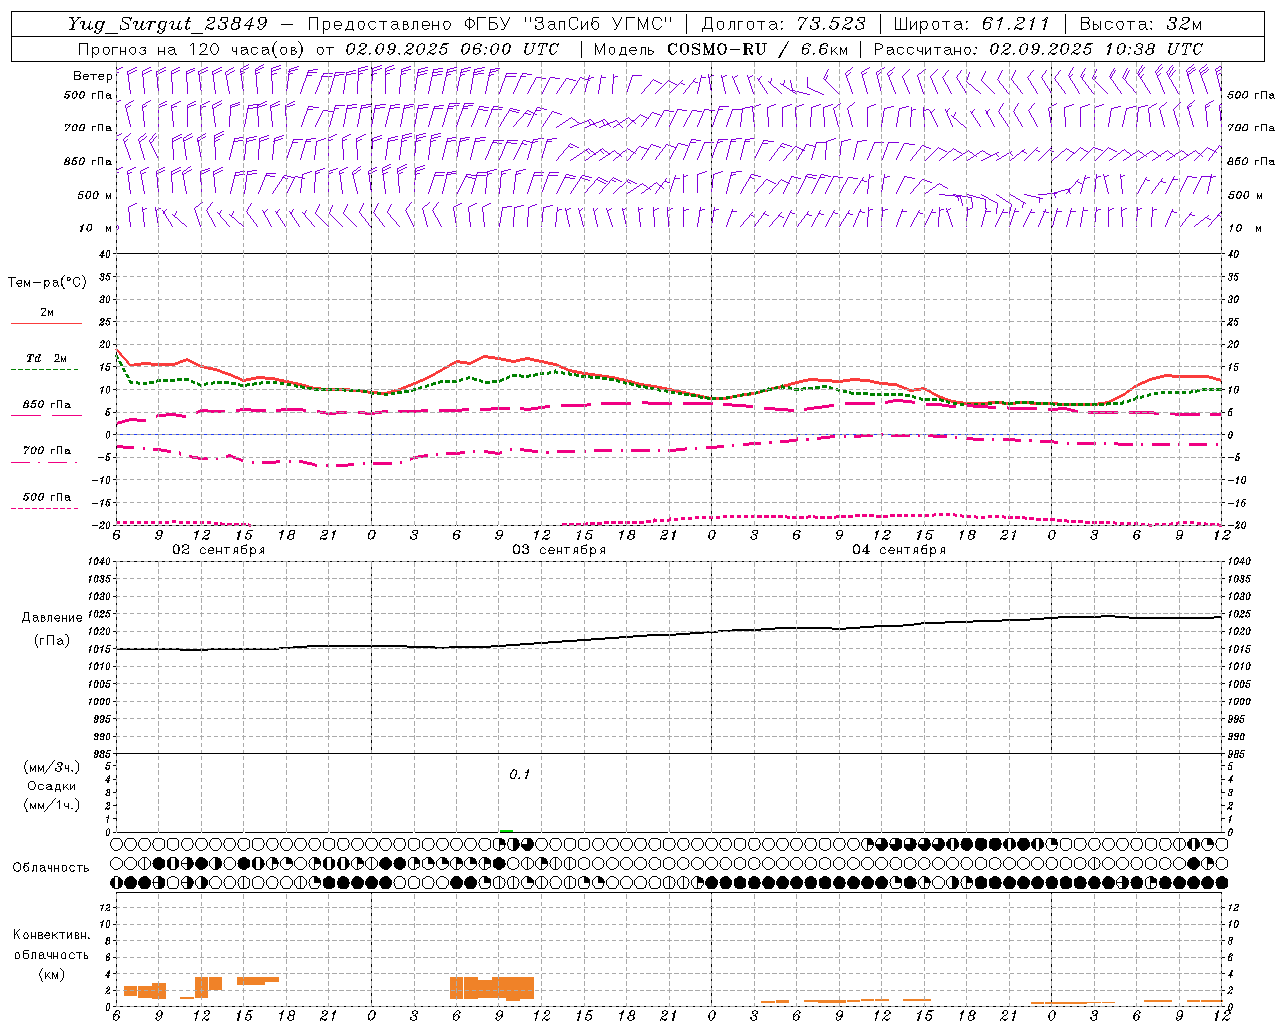The image size is (1280, 1024).
Task: Click the longitude value 73.523
Action: pos(830,24)
